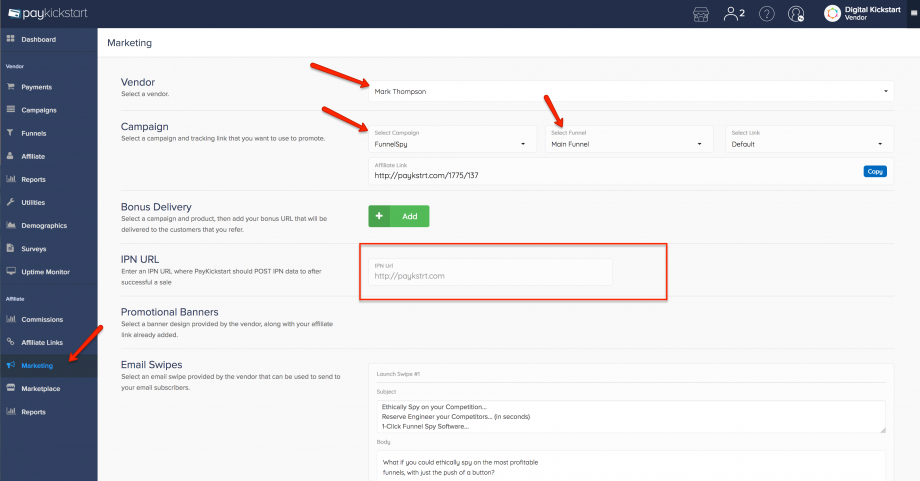Open the users icon with count 2
Image resolution: width=920 pixels, height=481 pixels.
734,13
